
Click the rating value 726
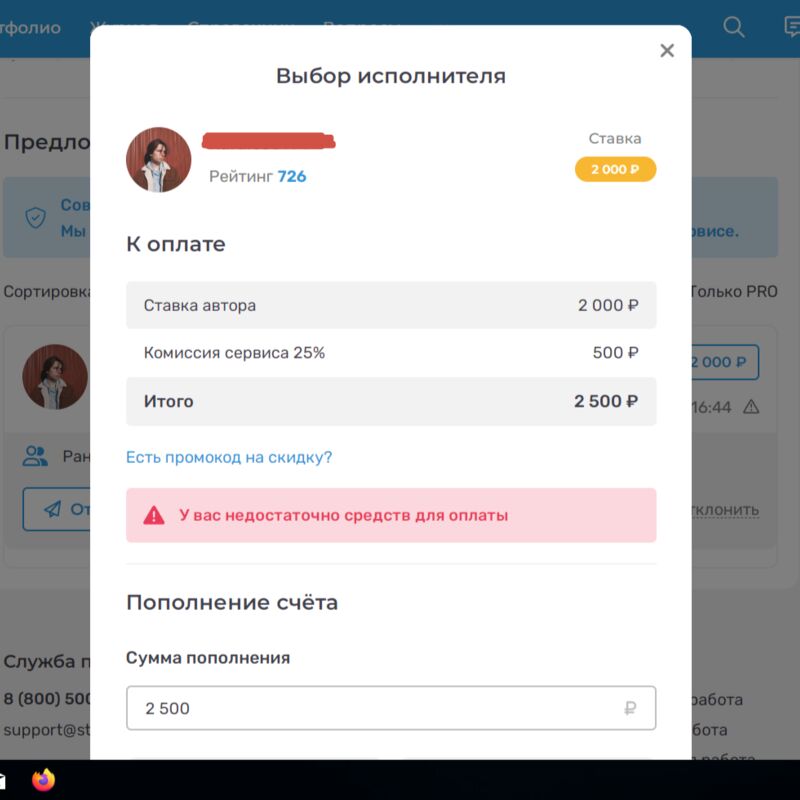coord(292,177)
